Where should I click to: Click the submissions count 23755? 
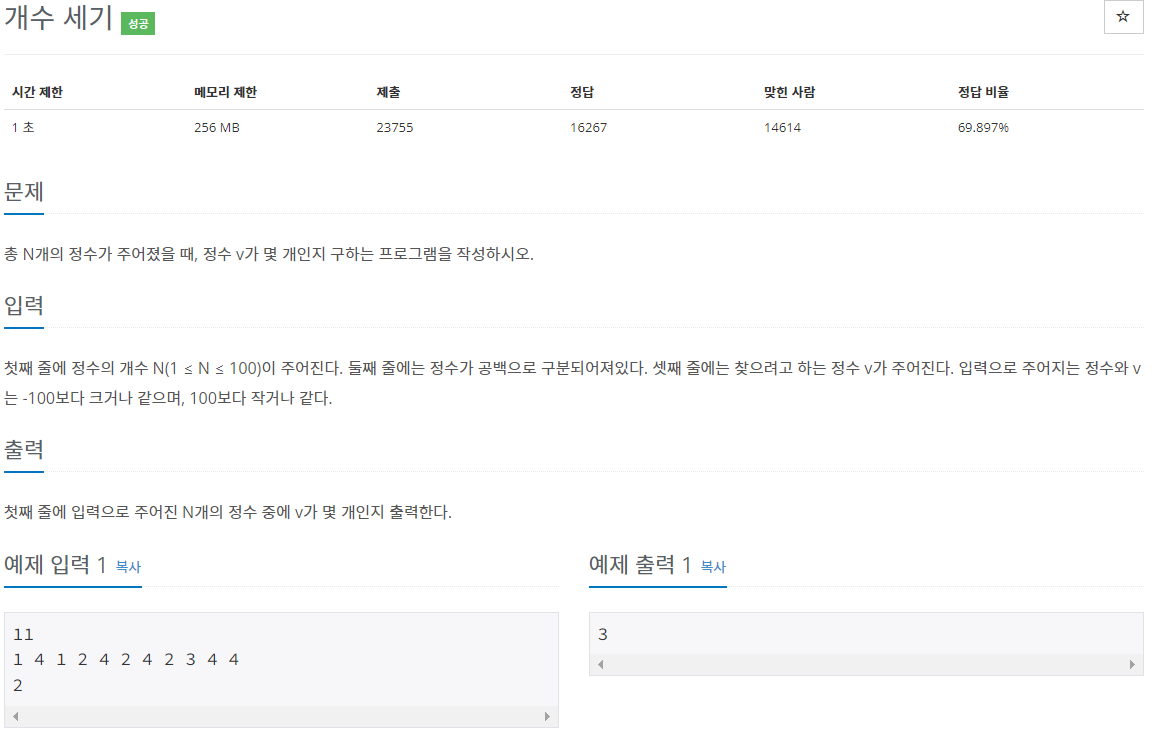pos(394,127)
